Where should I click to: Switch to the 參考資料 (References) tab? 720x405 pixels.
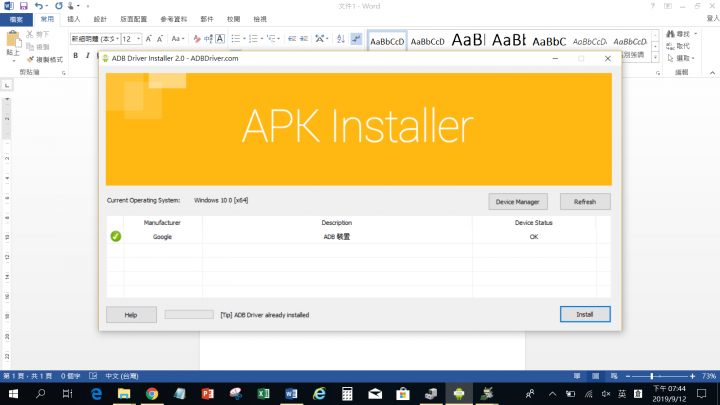coord(174,19)
